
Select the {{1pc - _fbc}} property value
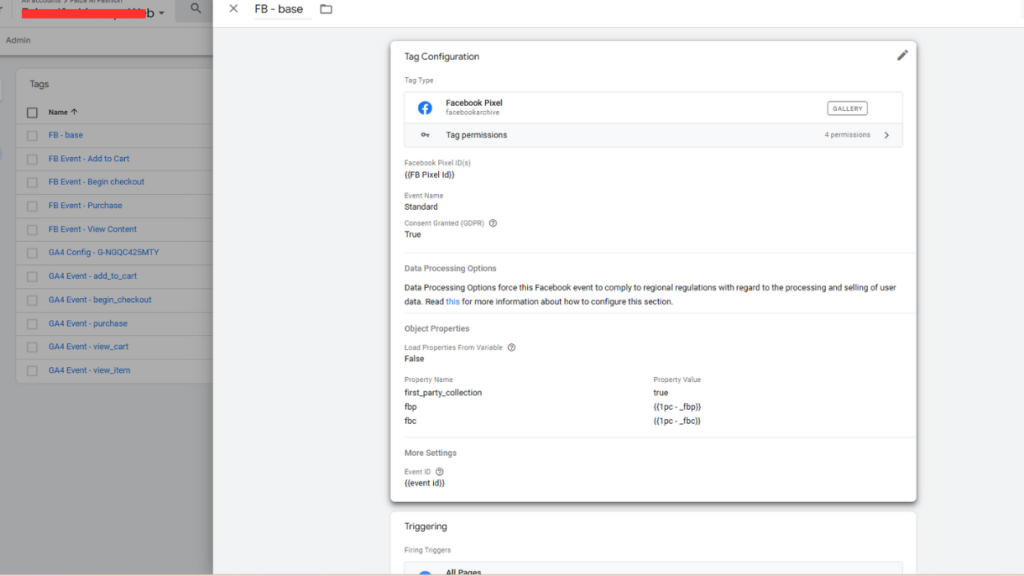677,421
